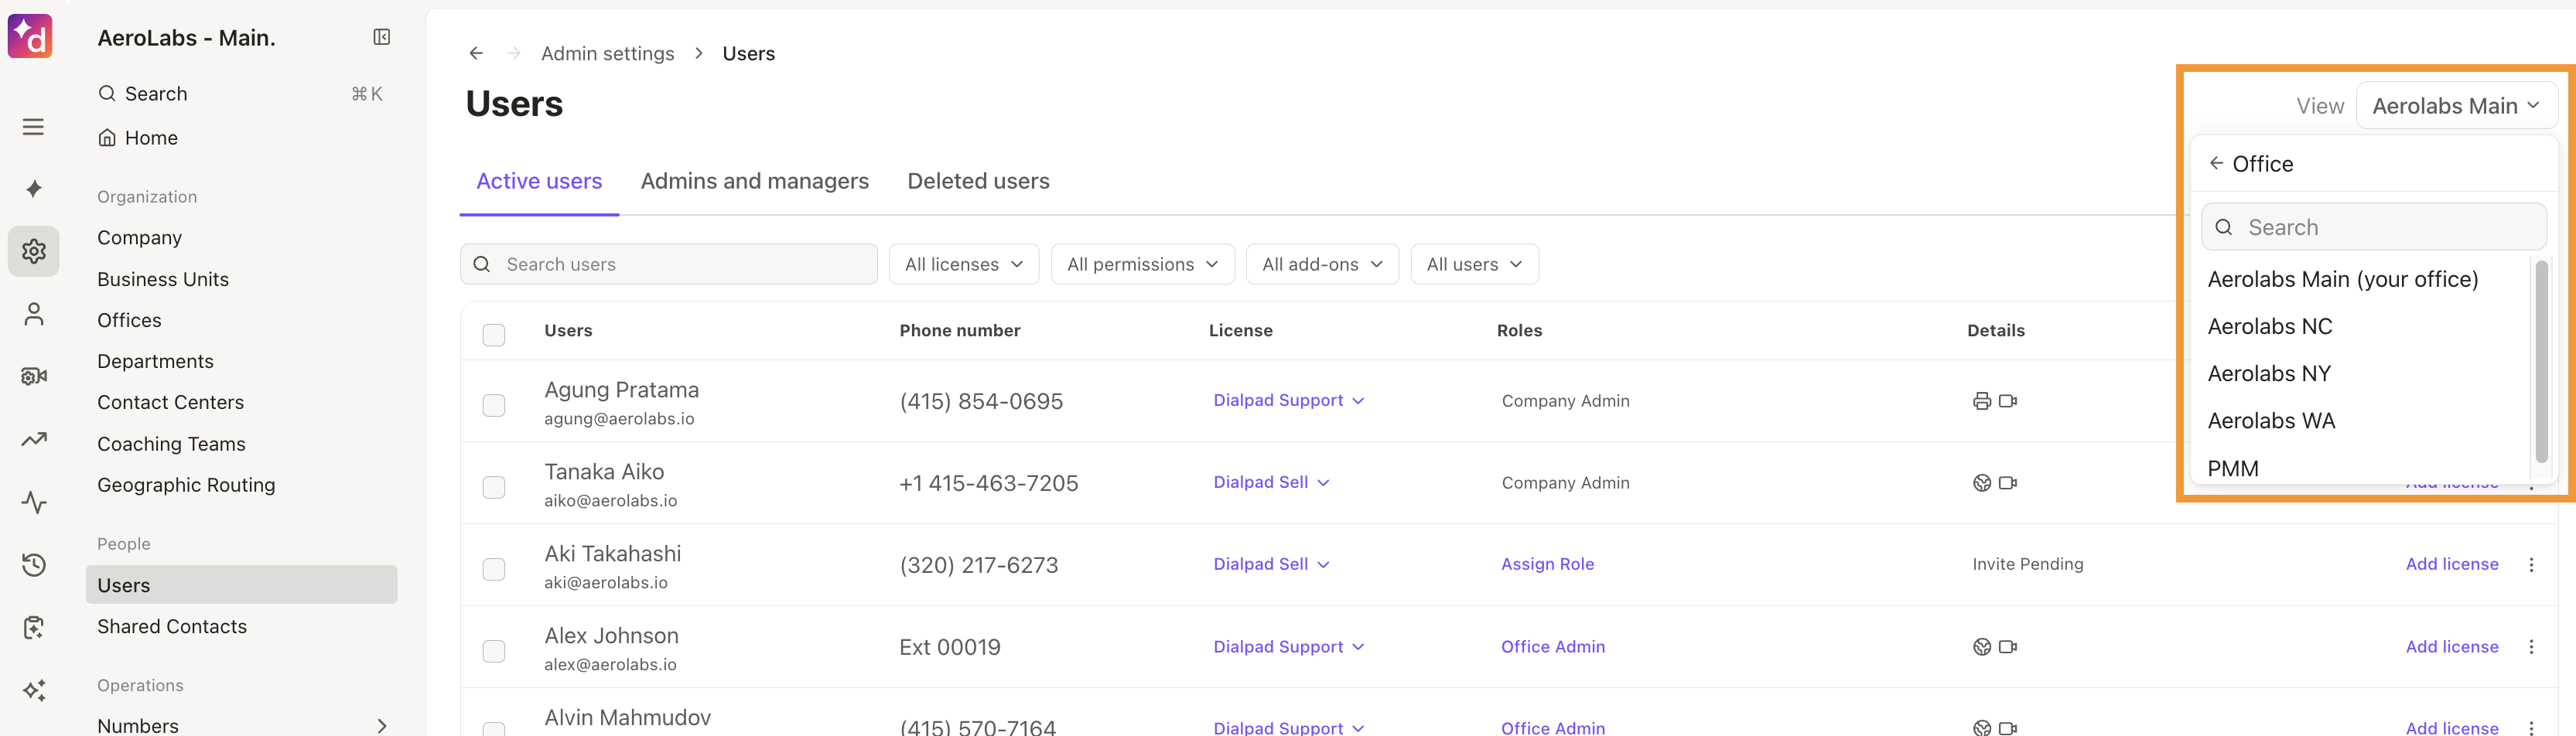Expand the Numbers sidebar item

point(381,725)
